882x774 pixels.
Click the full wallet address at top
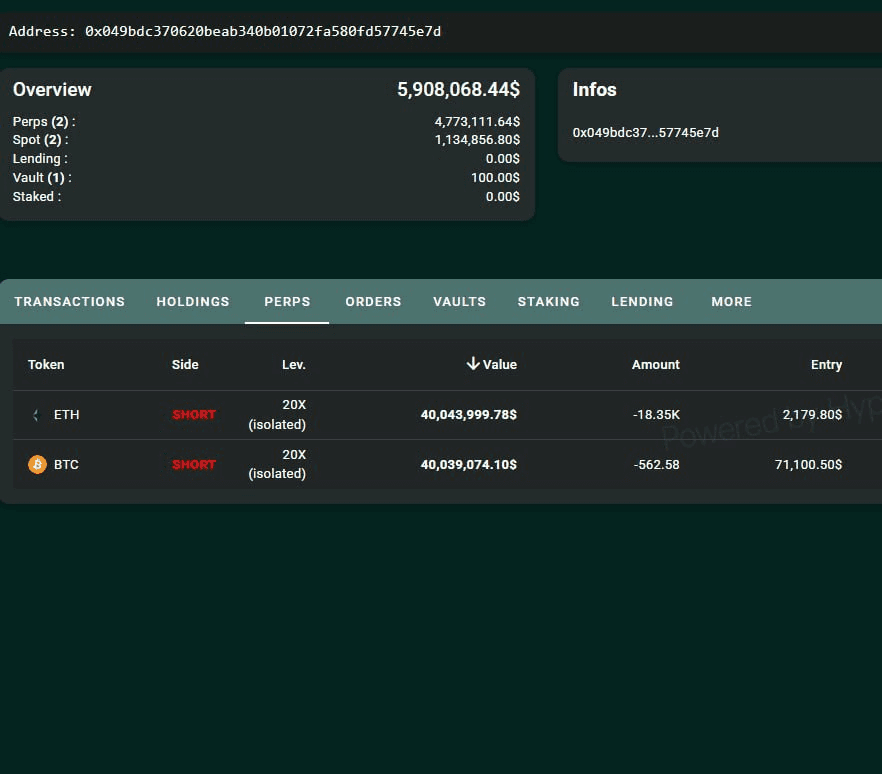click(262, 31)
